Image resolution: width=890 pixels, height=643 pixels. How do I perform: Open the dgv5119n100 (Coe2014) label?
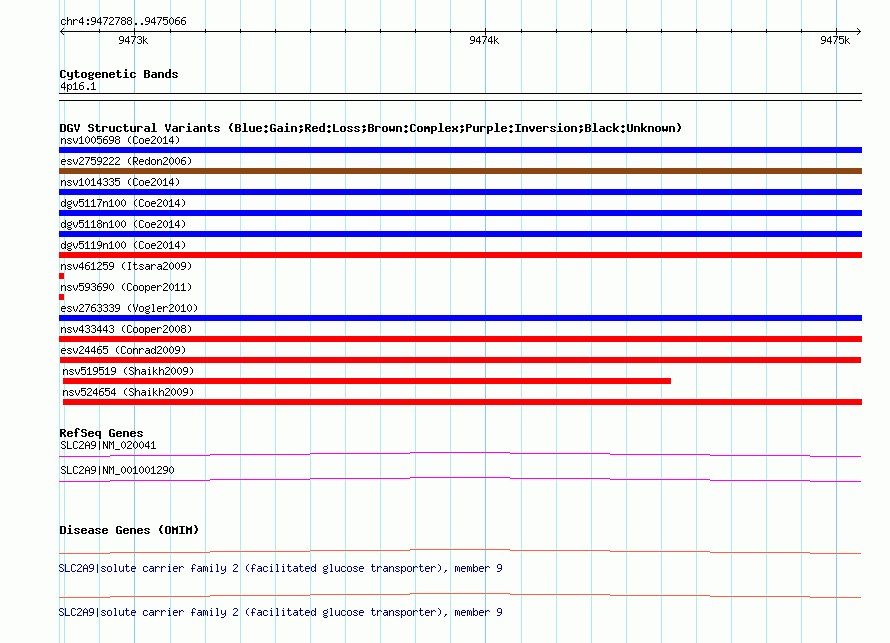(123, 245)
